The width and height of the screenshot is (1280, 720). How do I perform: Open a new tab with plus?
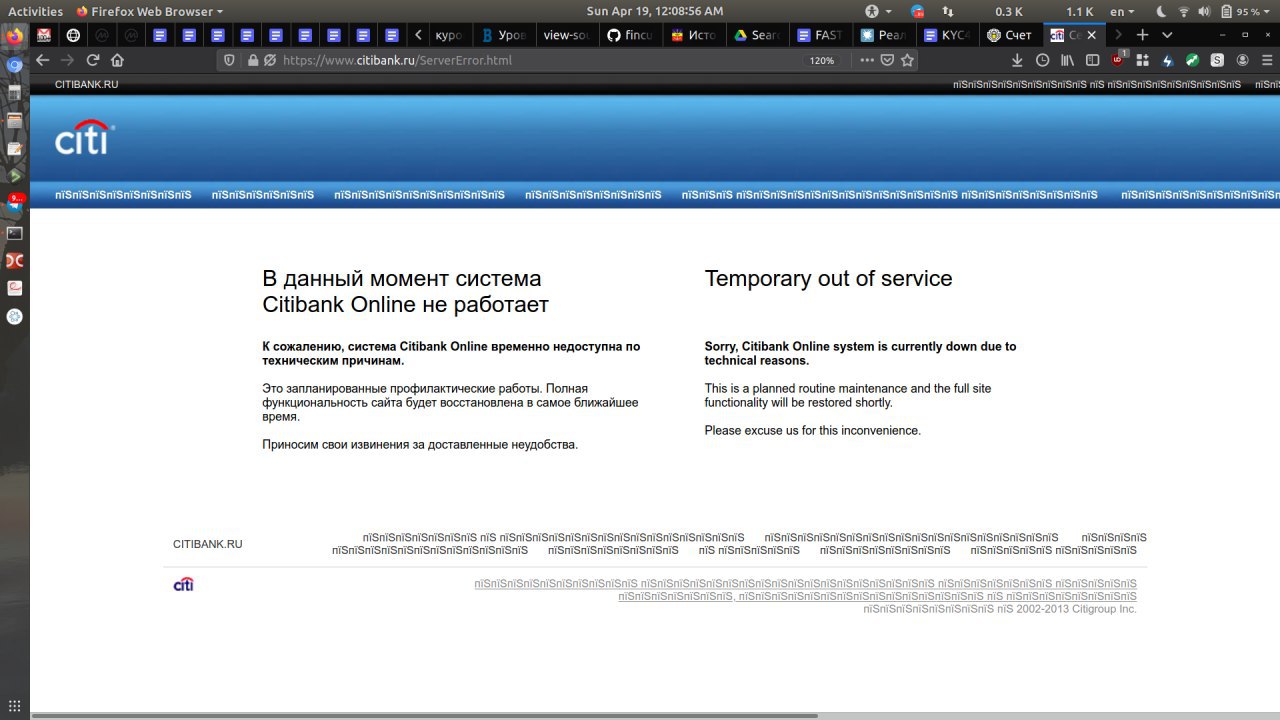(x=1142, y=34)
